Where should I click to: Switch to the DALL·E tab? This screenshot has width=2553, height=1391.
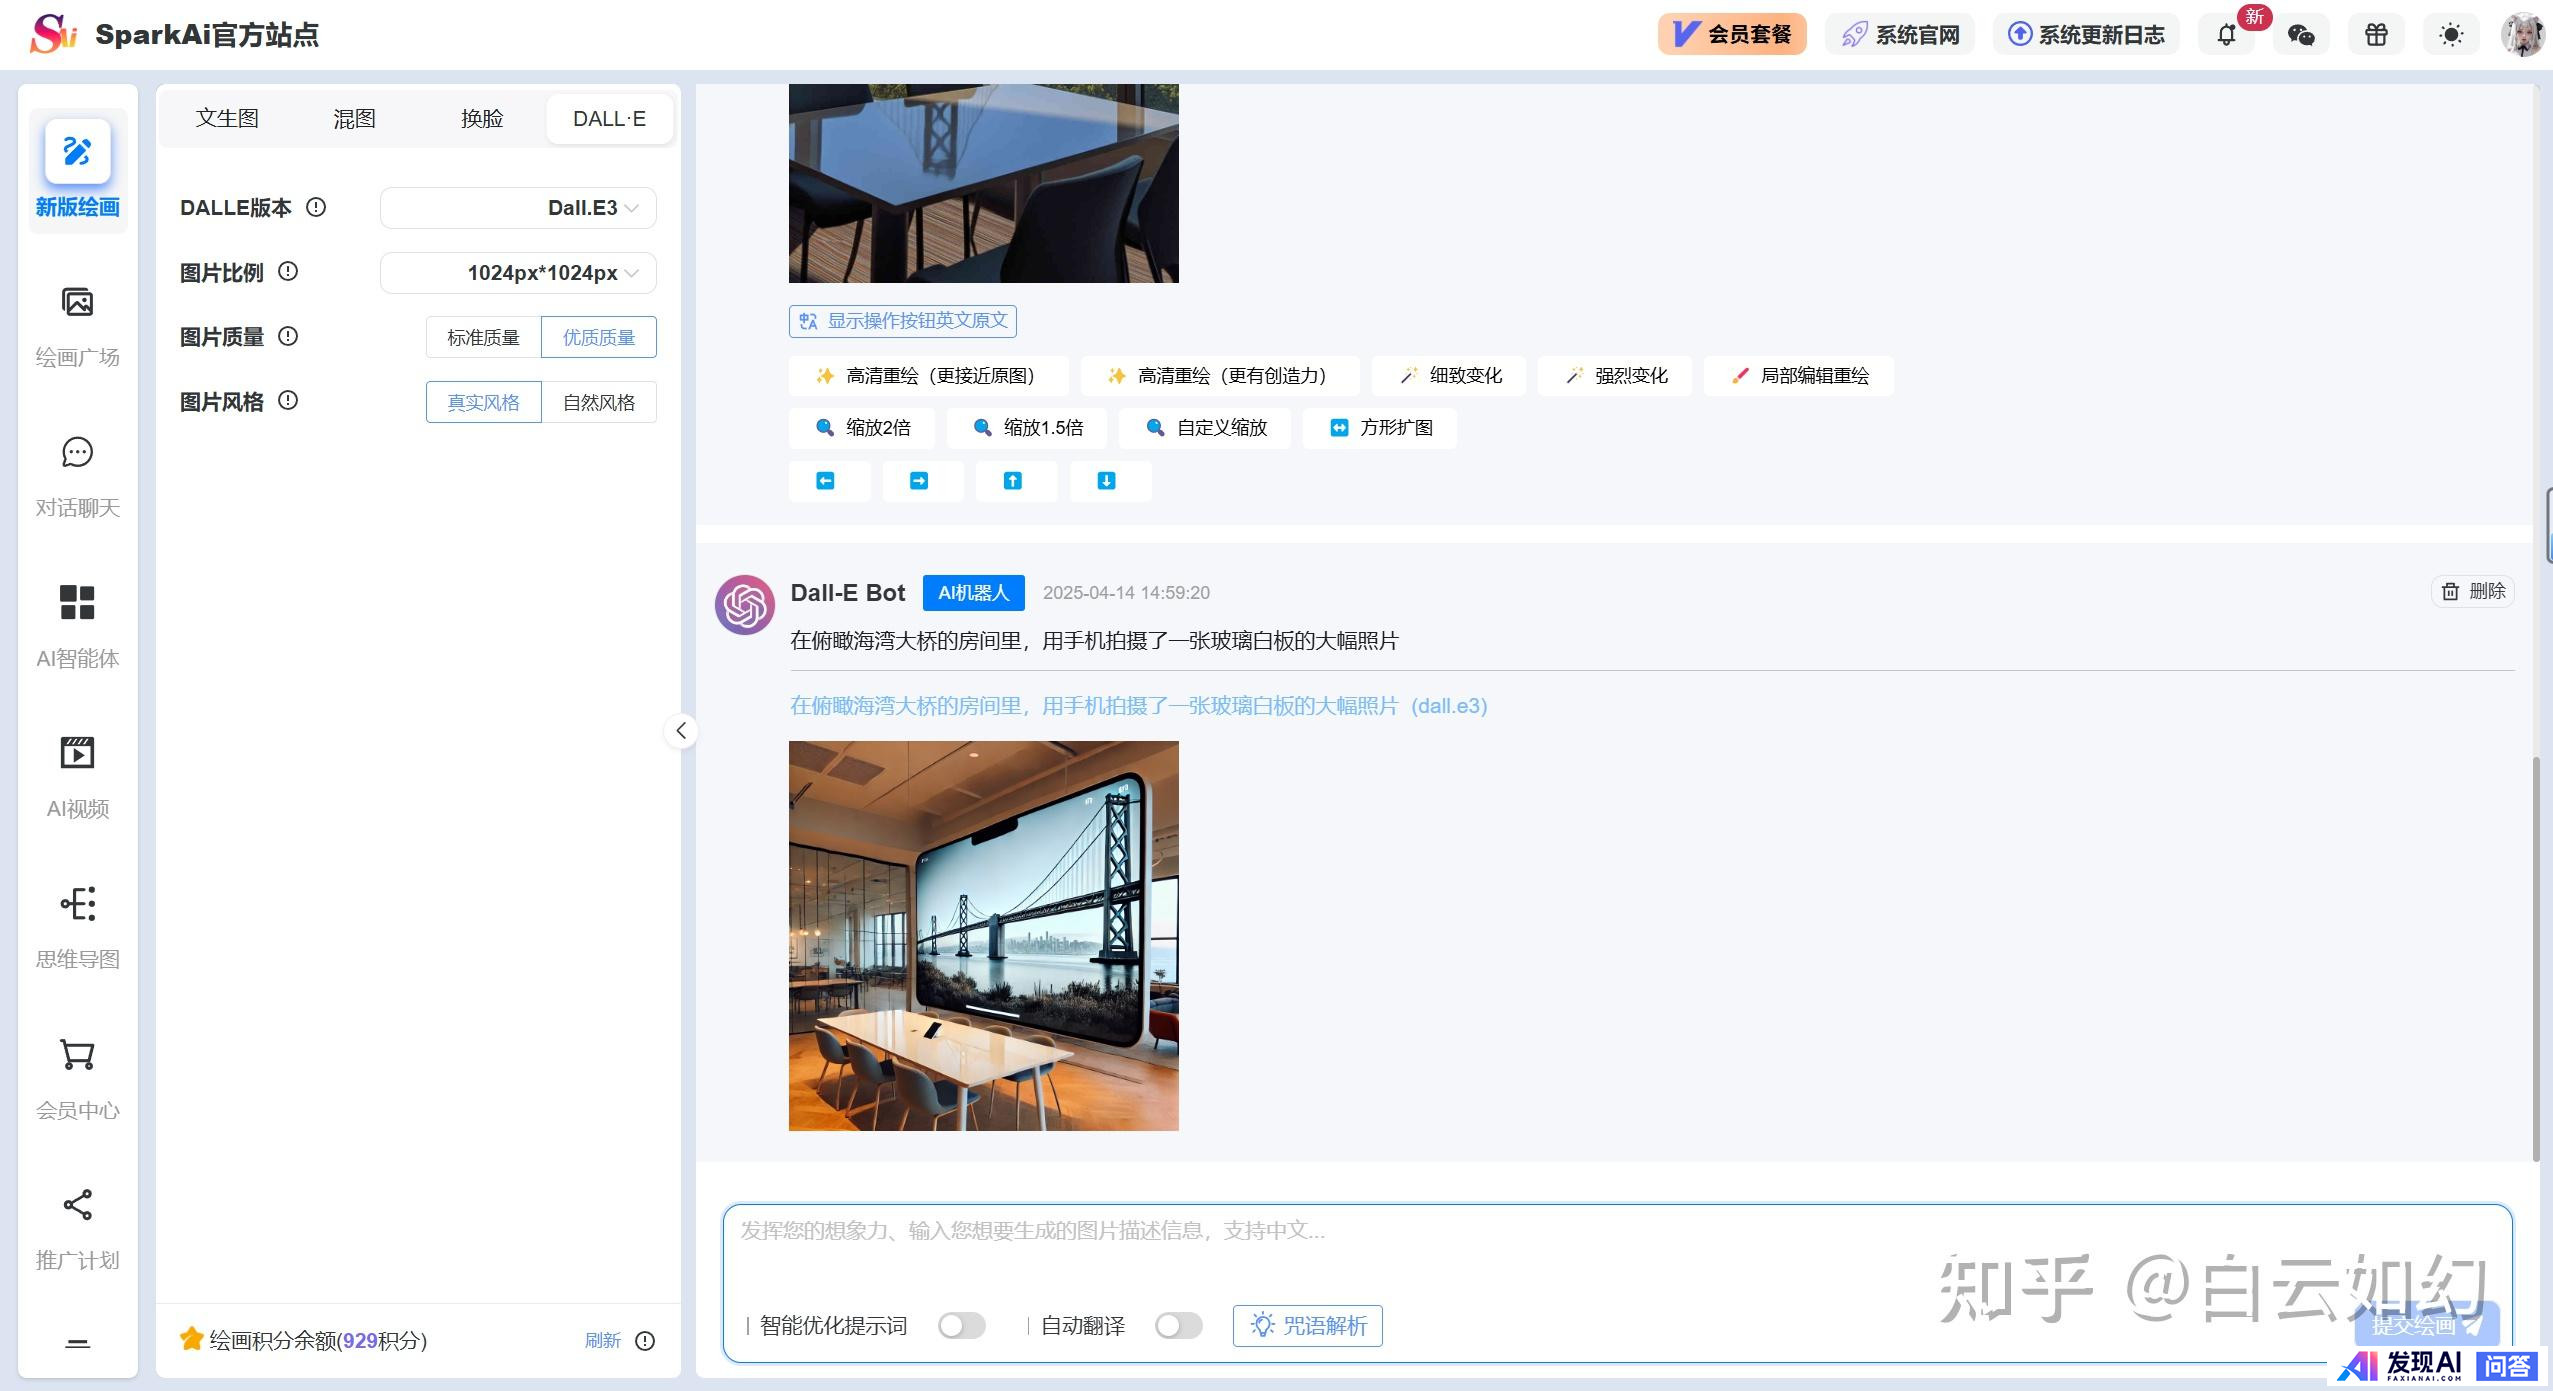click(609, 118)
